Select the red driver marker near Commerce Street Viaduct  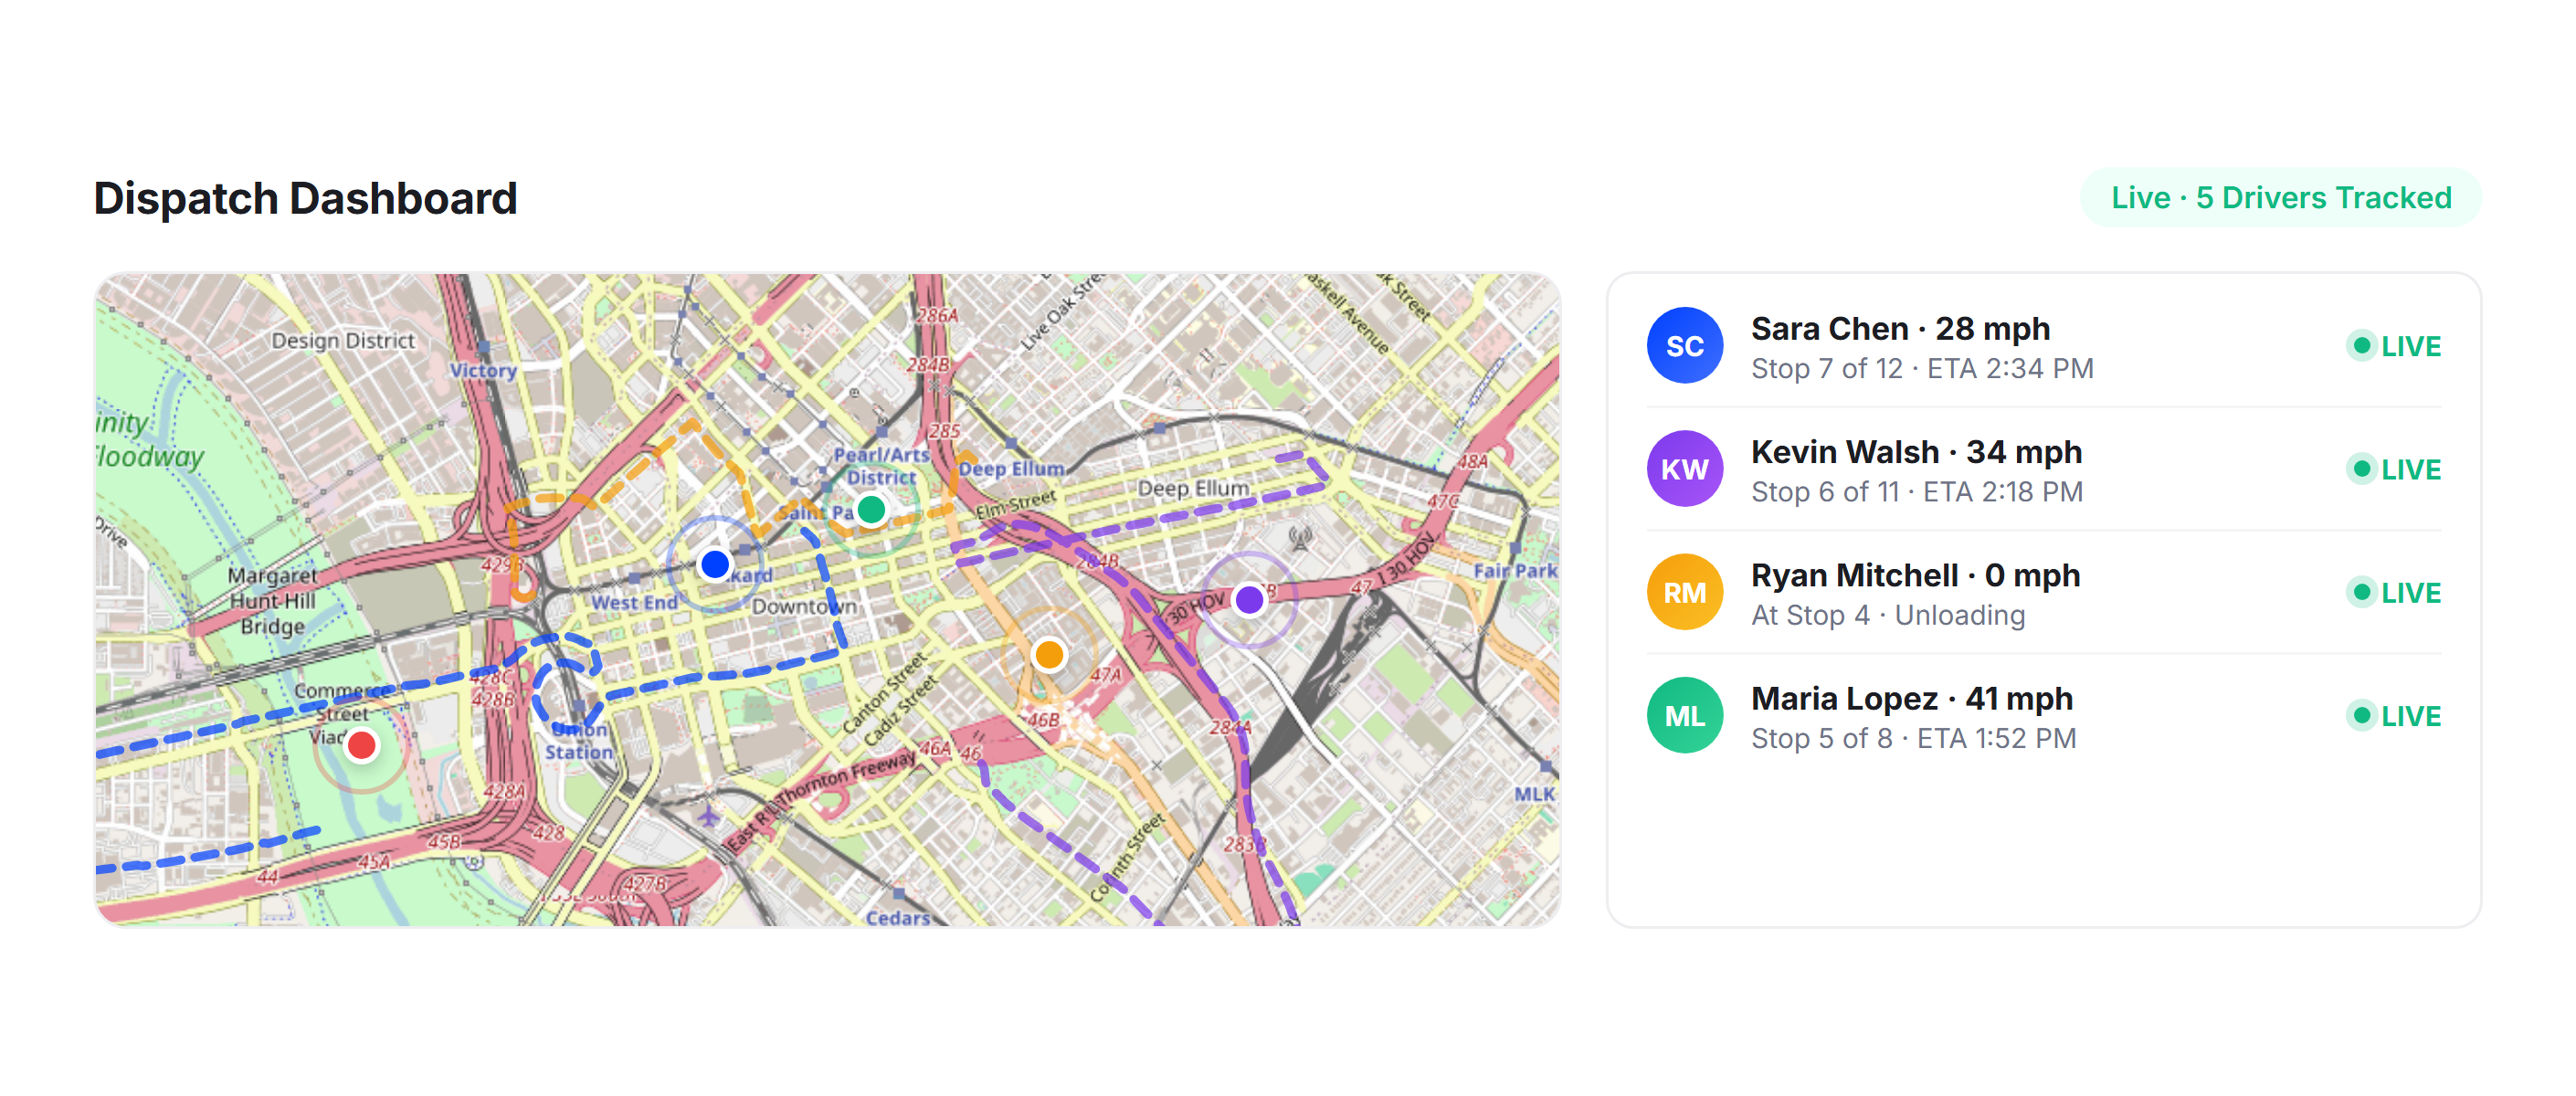361,745
